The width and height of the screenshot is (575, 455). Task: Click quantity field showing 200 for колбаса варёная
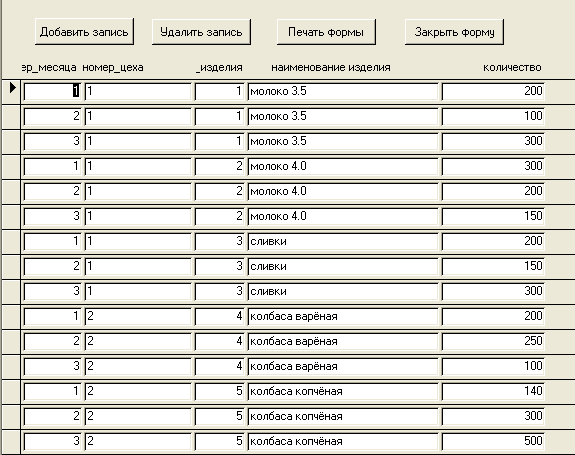(x=493, y=316)
